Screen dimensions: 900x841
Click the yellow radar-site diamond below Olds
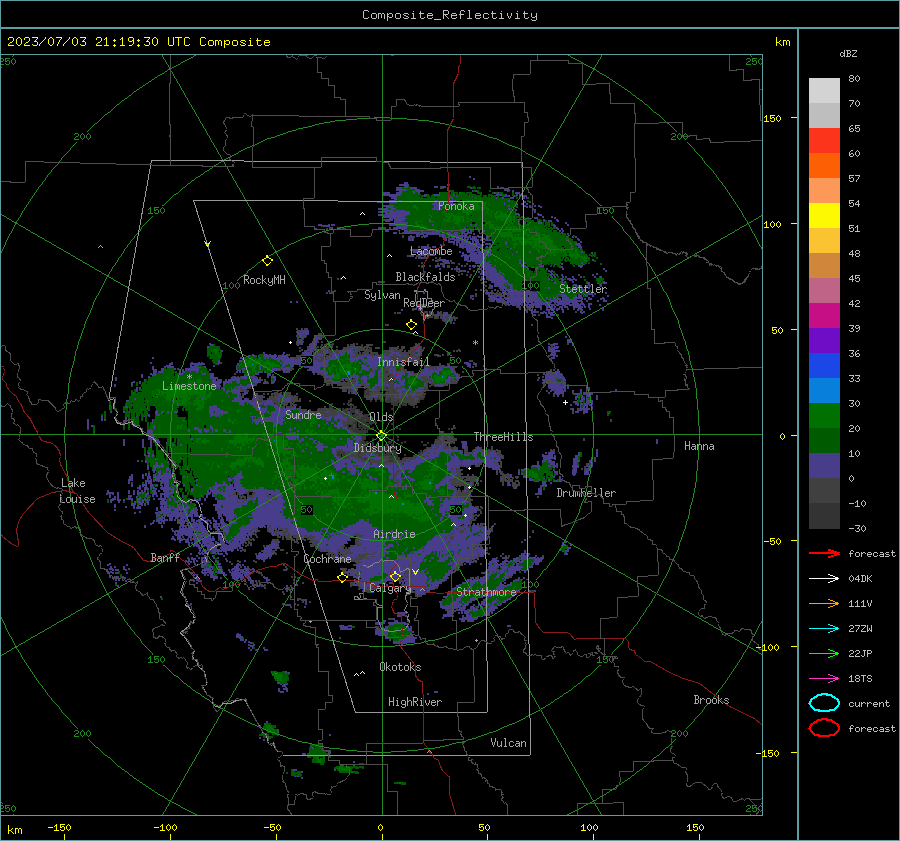pos(381,436)
